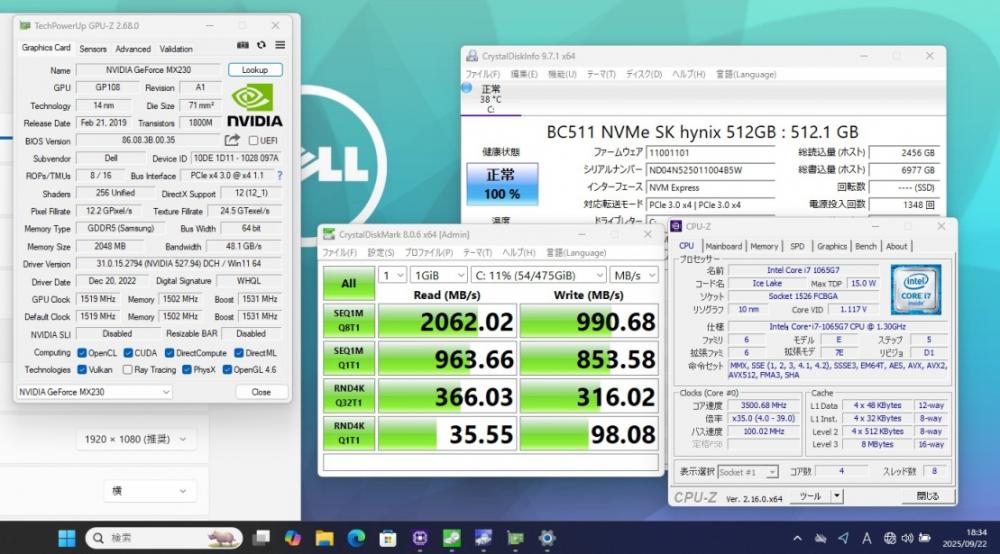Open Microsoft Edge from the taskbar
This screenshot has width=1000, height=554.
[x=356, y=538]
